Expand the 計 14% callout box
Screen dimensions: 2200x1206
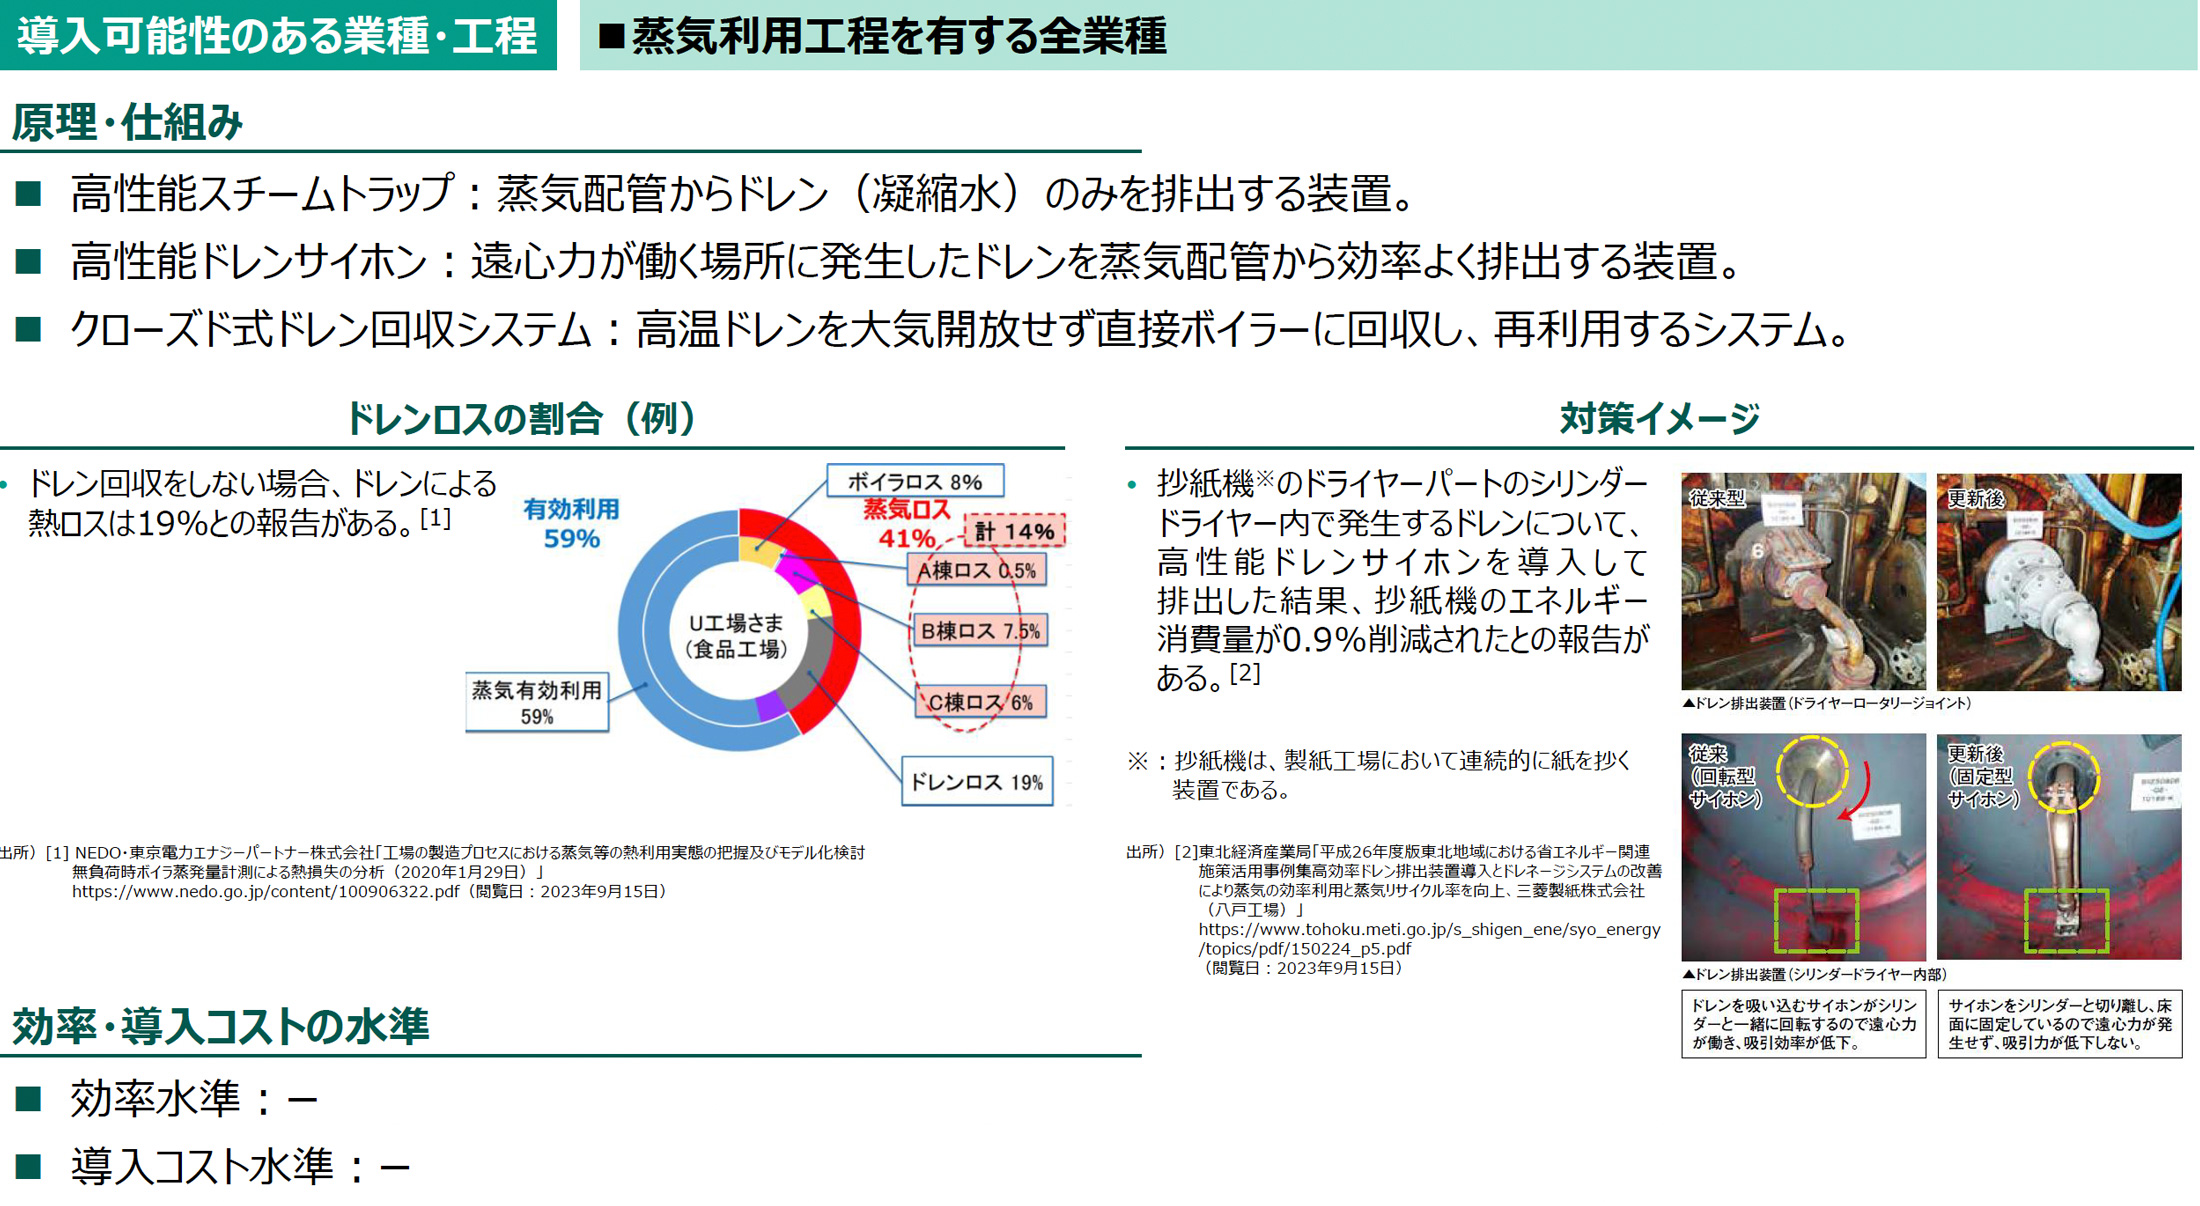point(1013,531)
